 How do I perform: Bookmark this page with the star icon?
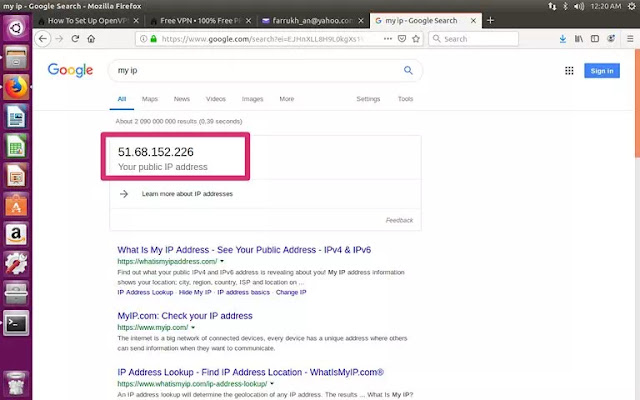(x=416, y=39)
